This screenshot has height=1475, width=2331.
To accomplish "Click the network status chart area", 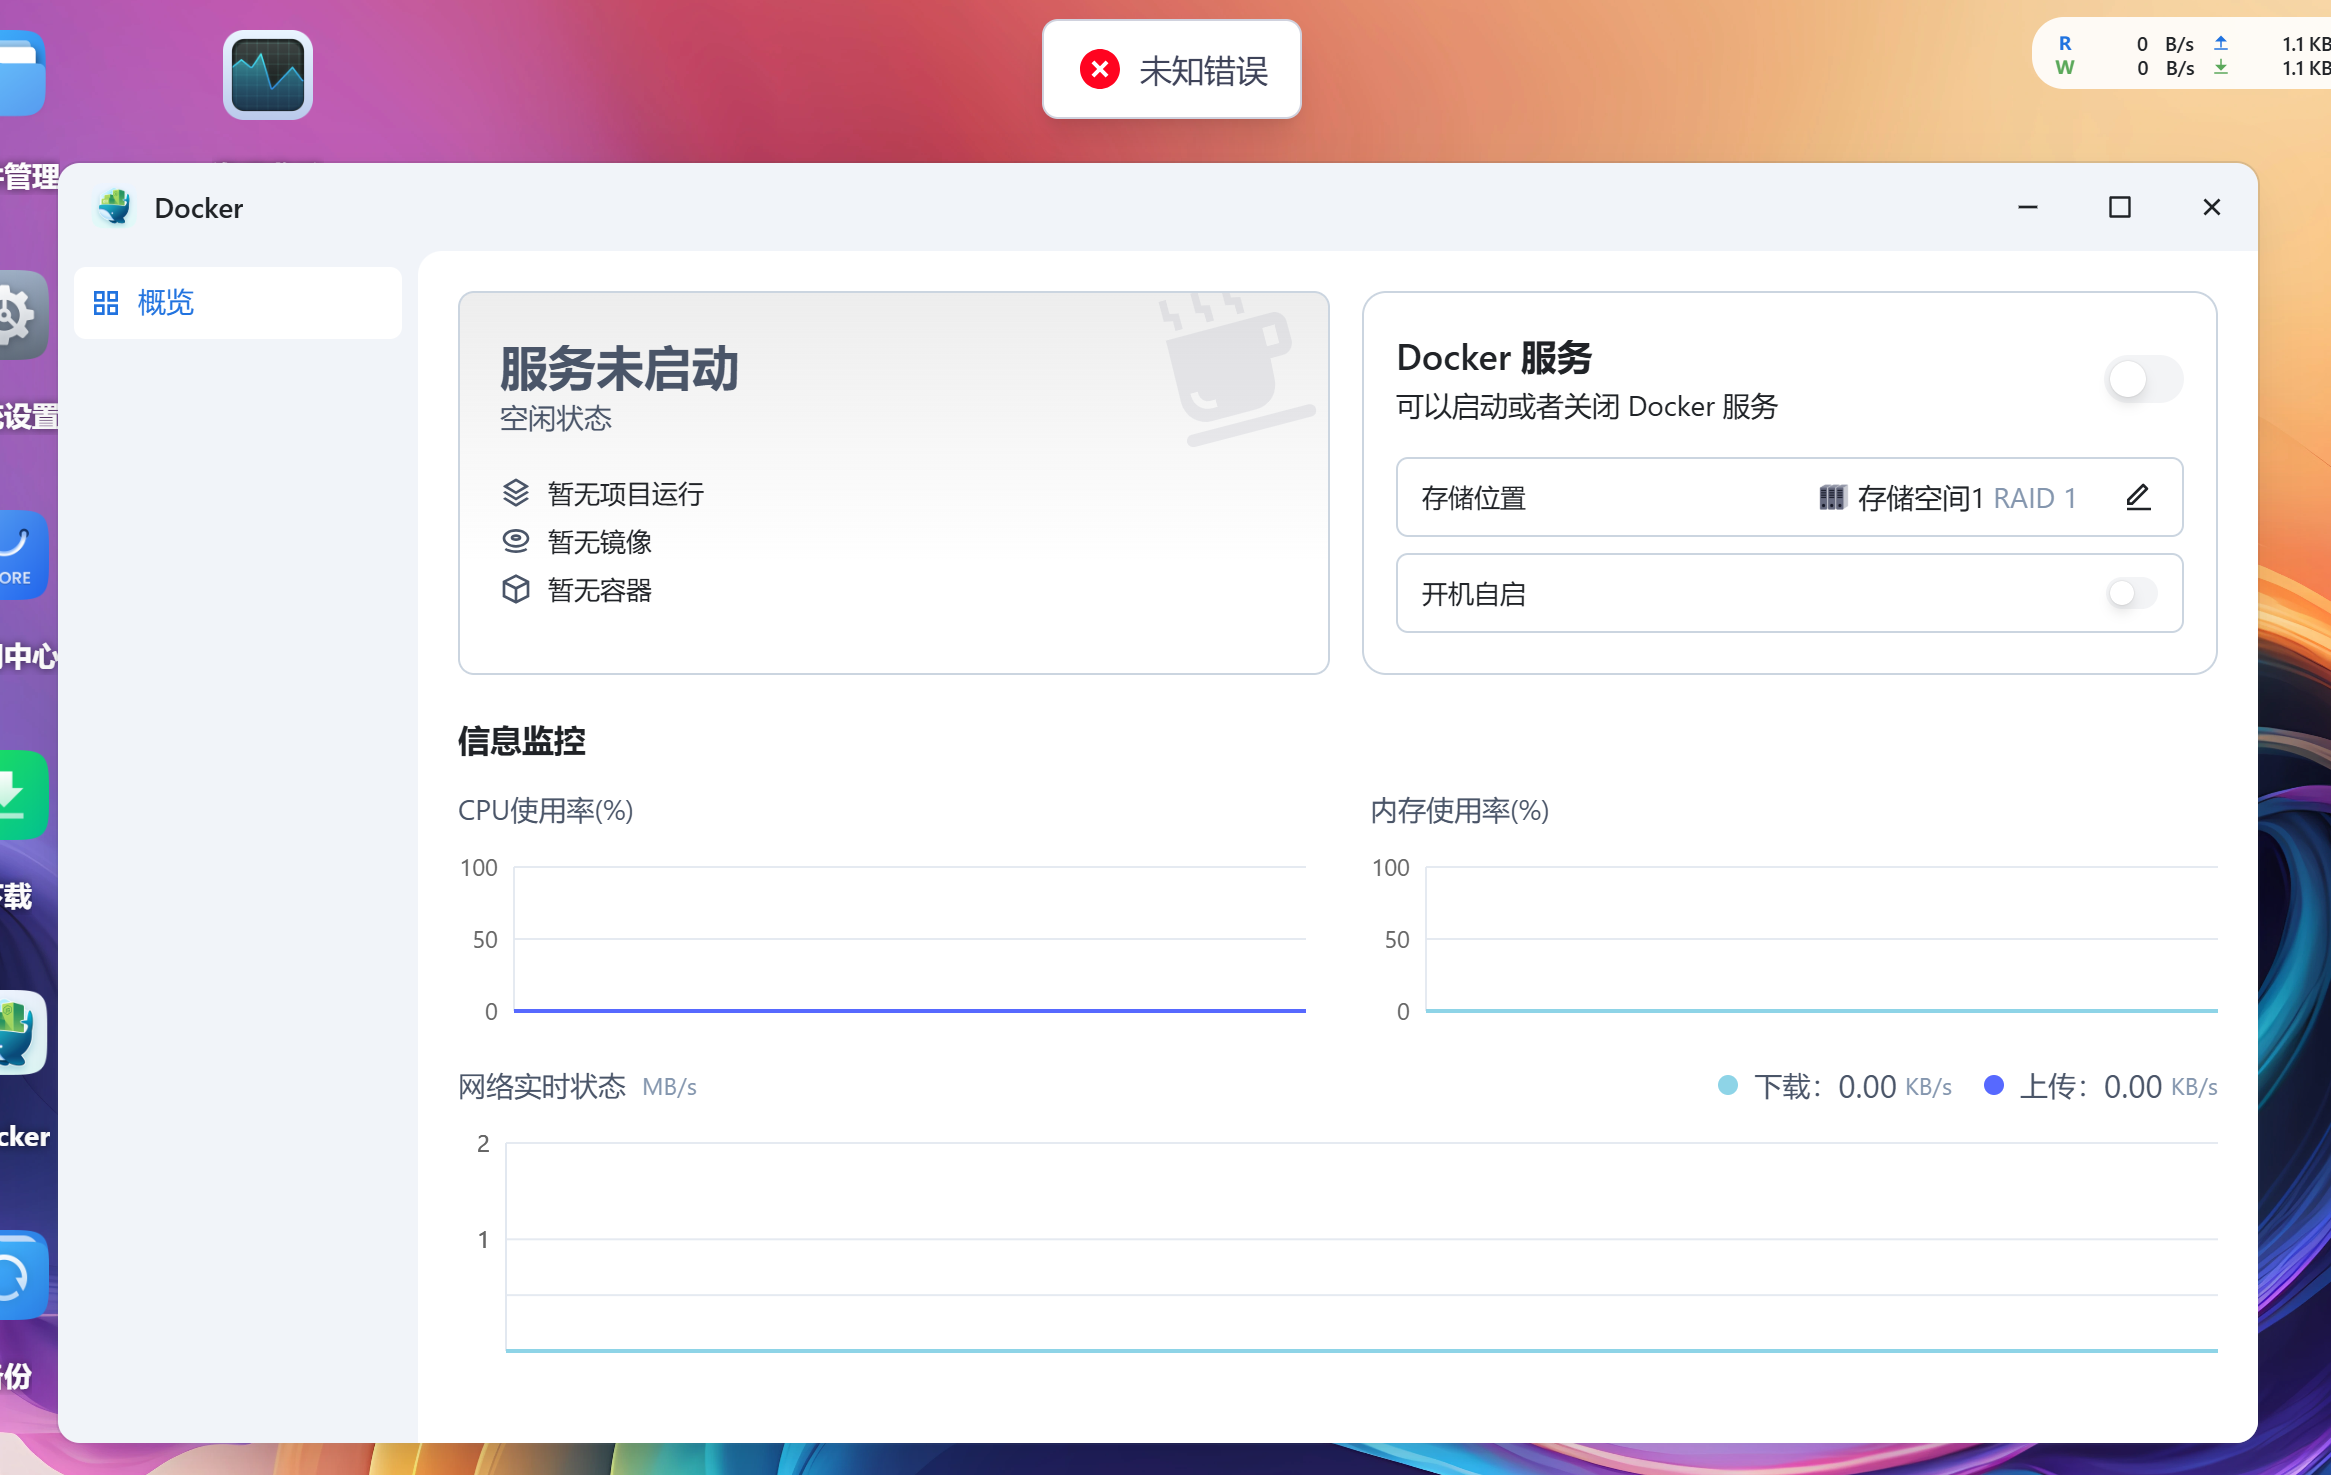I will click(x=1362, y=1247).
